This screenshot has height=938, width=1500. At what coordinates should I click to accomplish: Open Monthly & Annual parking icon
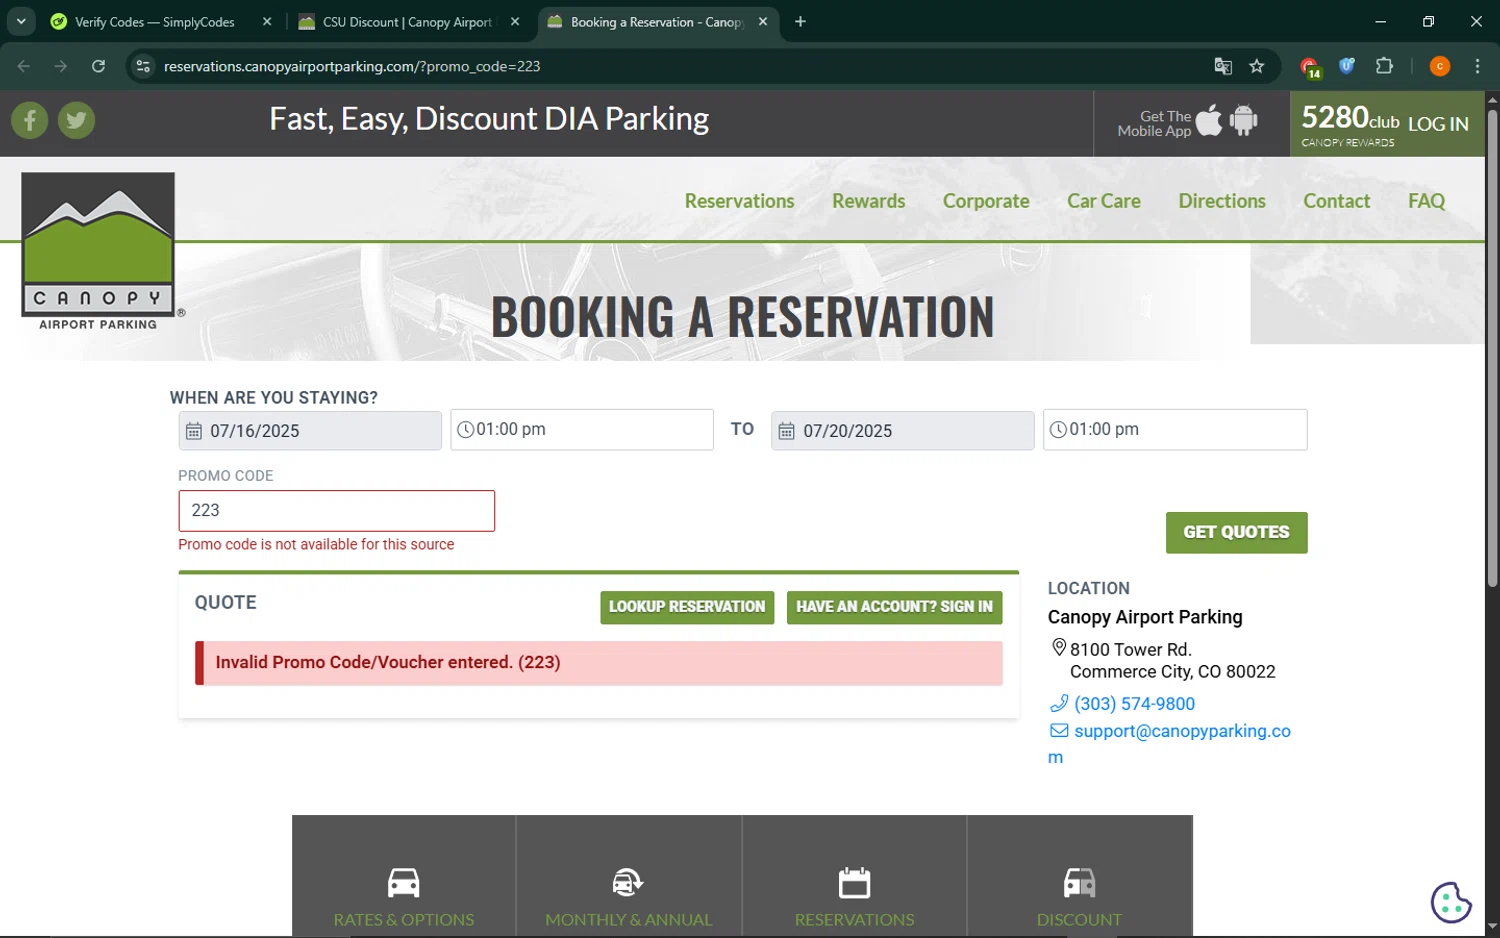point(628,883)
